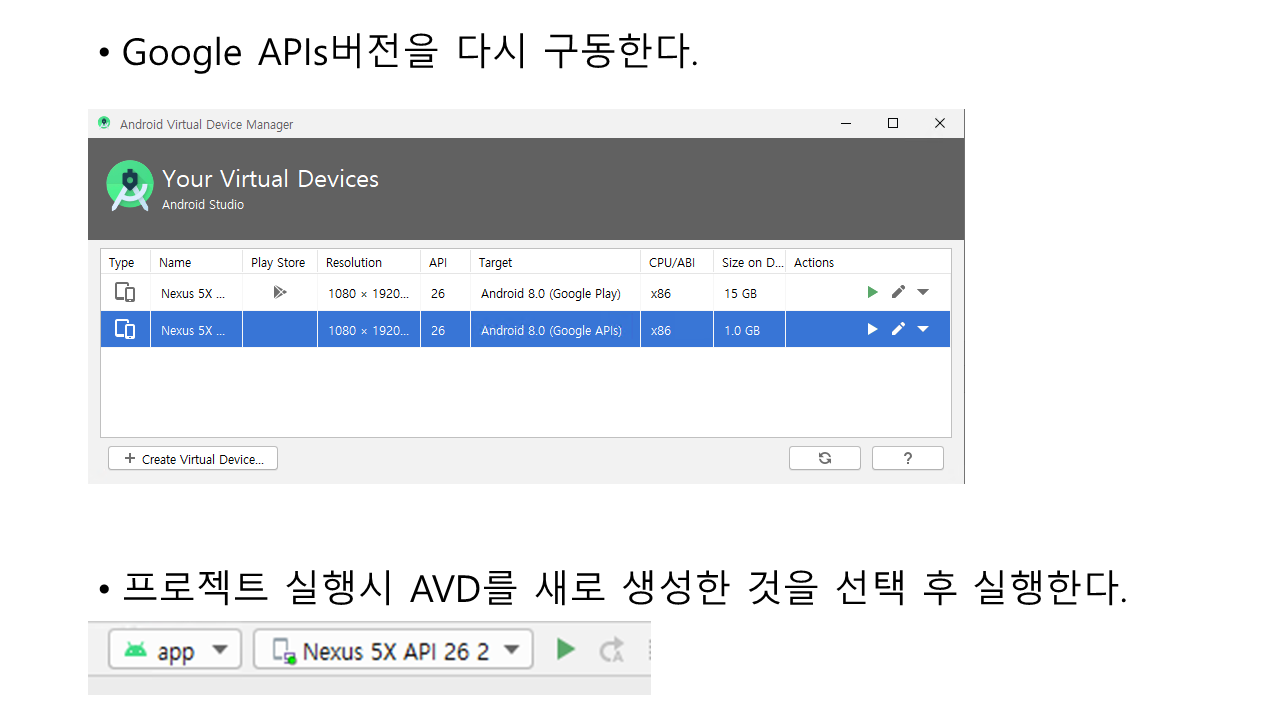Open more actions for Google APIs AVD
1280x720 pixels.
[923, 329]
